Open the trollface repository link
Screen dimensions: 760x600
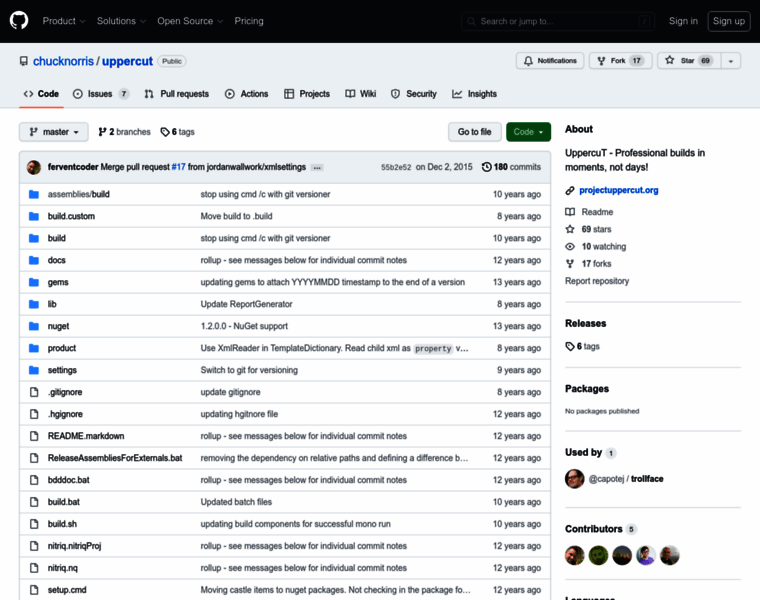[x=647, y=479]
